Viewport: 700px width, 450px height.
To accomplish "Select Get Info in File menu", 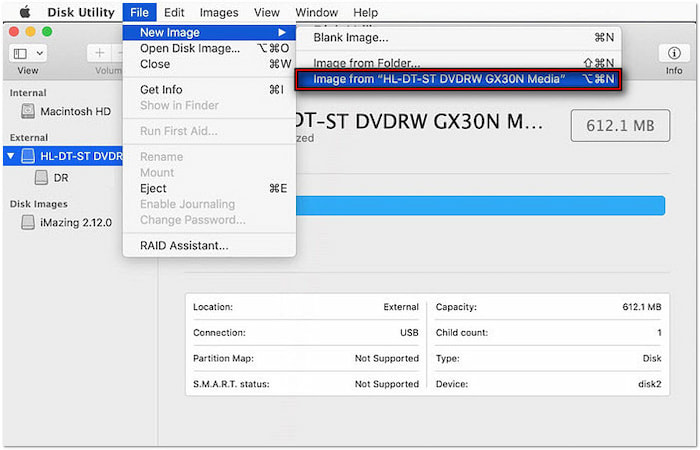I will tap(160, 89).
